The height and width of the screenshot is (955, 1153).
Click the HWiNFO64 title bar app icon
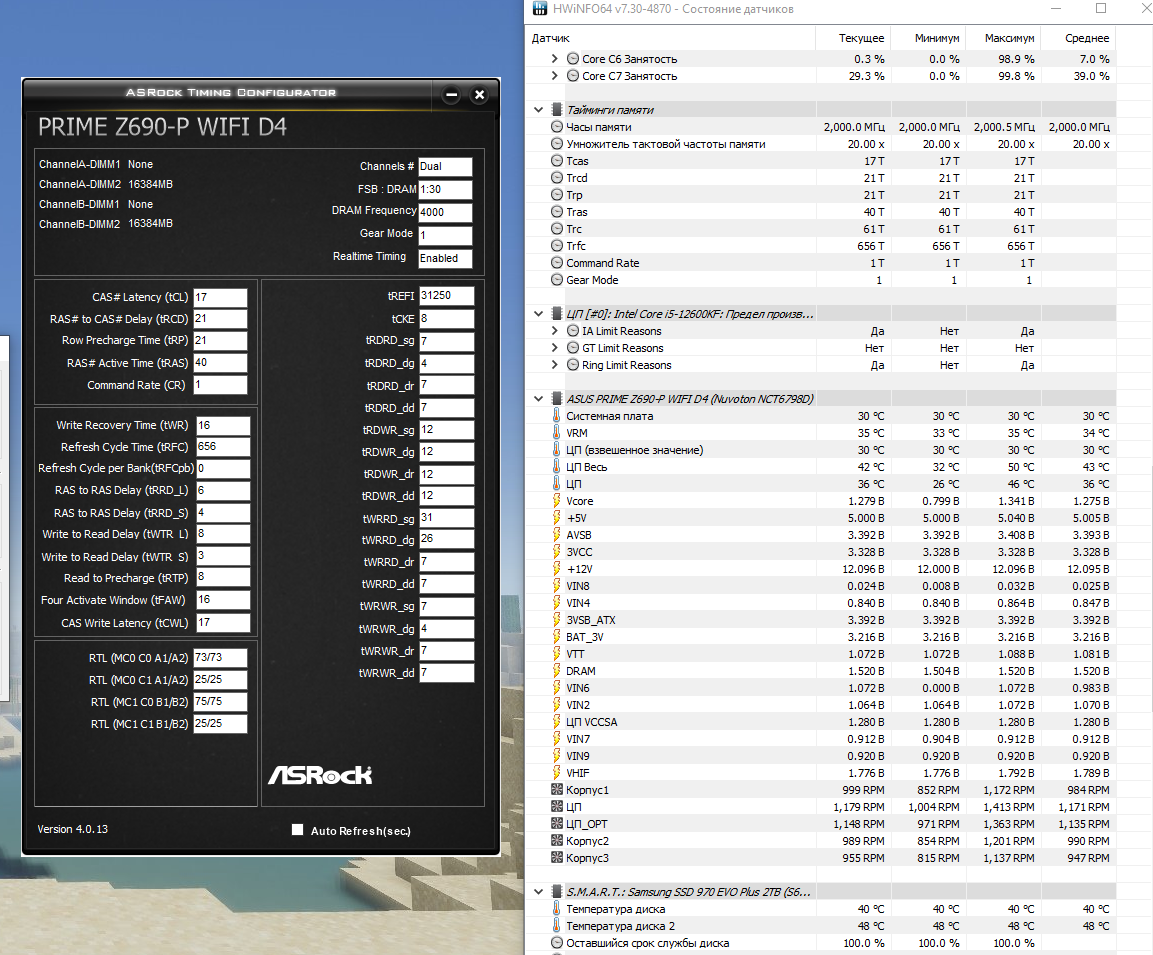[540, 8]
